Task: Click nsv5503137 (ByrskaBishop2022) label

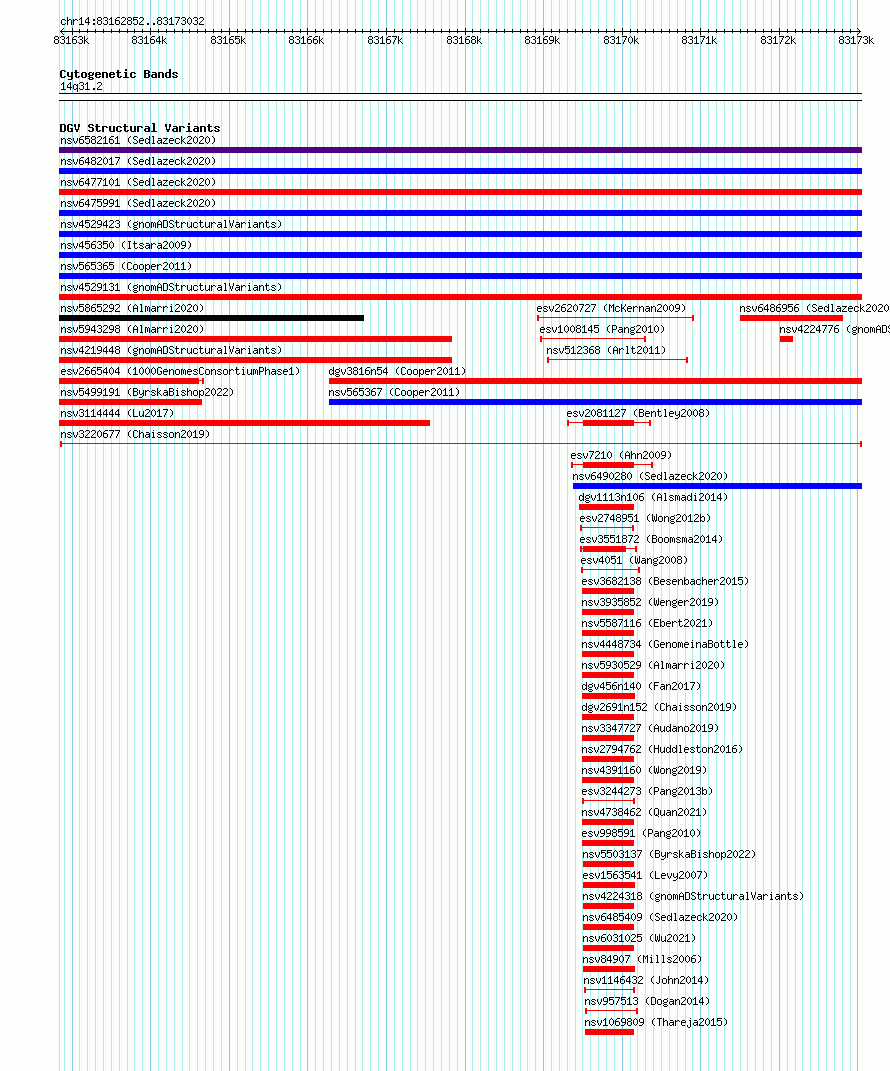Action: [669, 854]
